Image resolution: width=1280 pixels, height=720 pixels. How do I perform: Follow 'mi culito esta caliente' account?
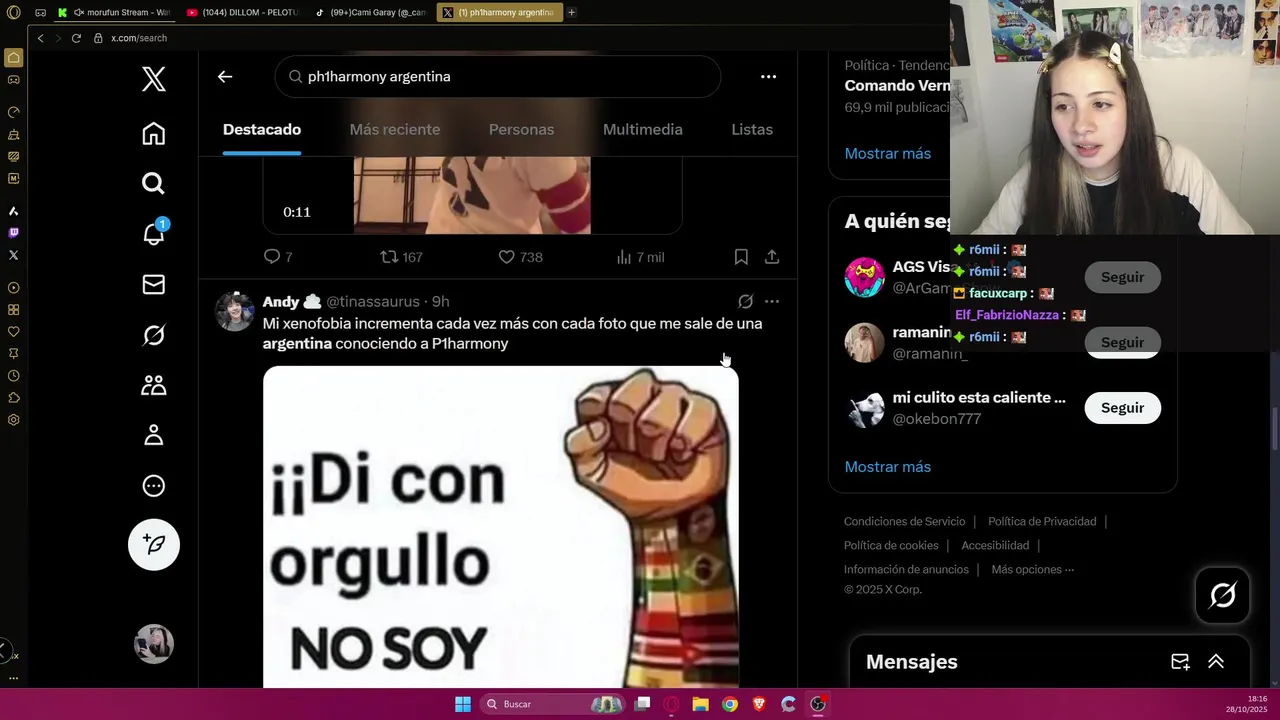point(1122,408)
